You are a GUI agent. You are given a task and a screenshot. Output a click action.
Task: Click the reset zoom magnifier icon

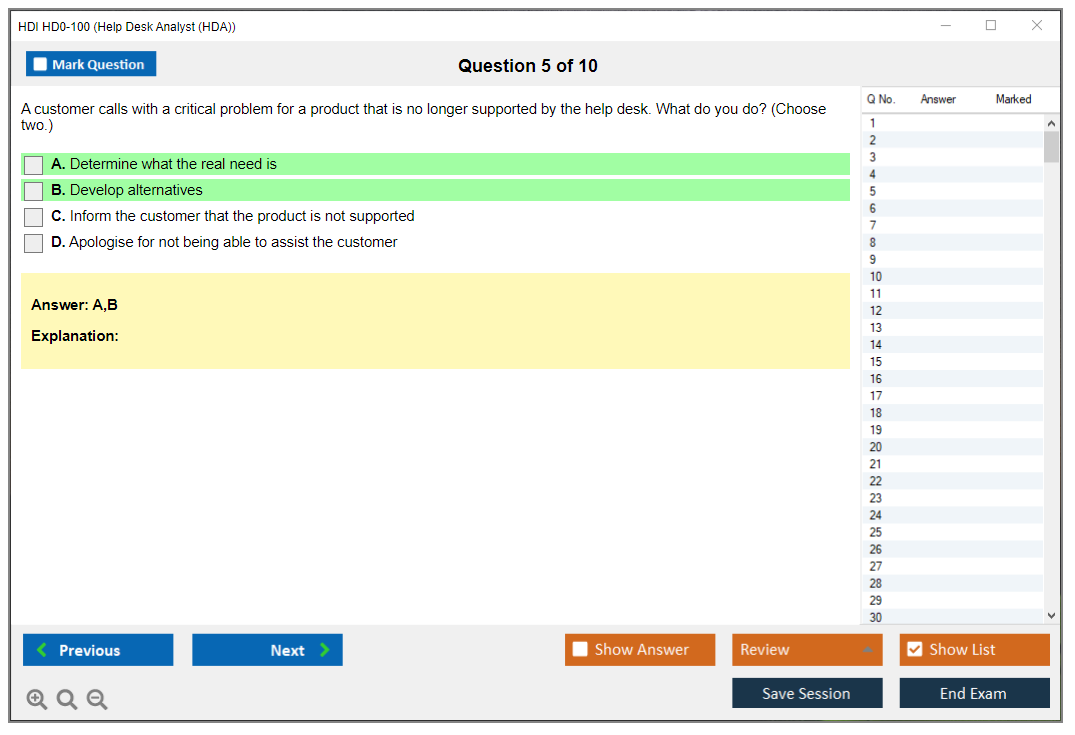tap(67, 700)
